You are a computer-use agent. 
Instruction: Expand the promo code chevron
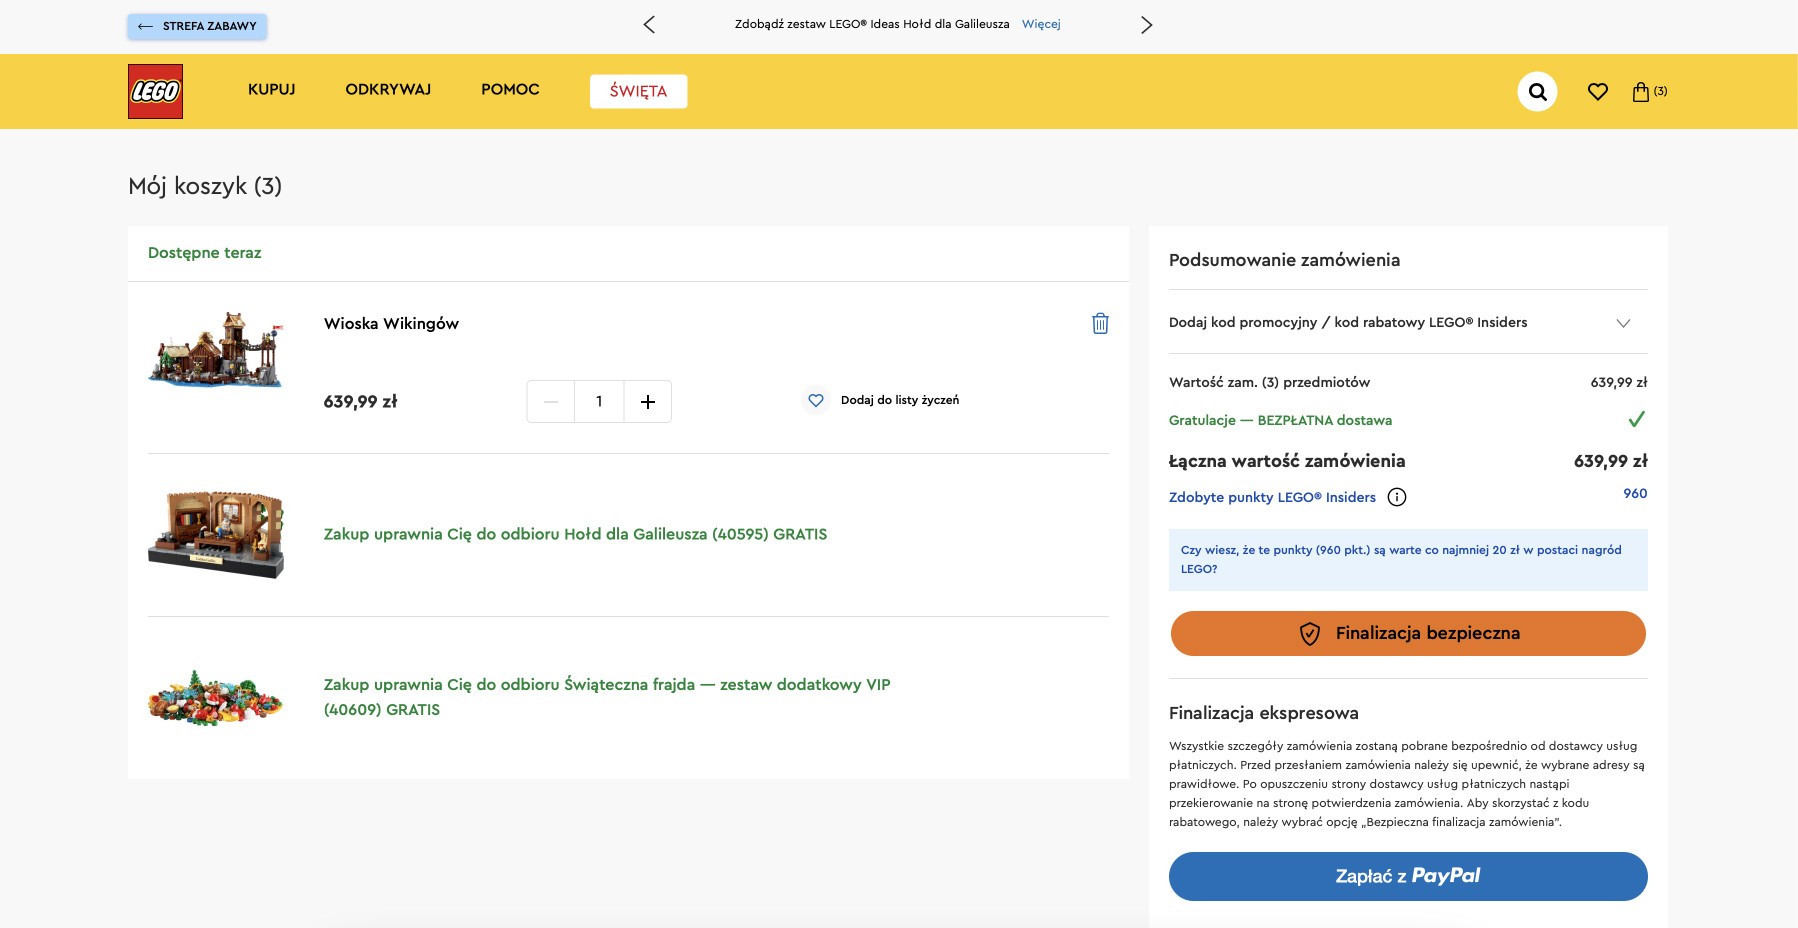click(x=1623, y=323)
